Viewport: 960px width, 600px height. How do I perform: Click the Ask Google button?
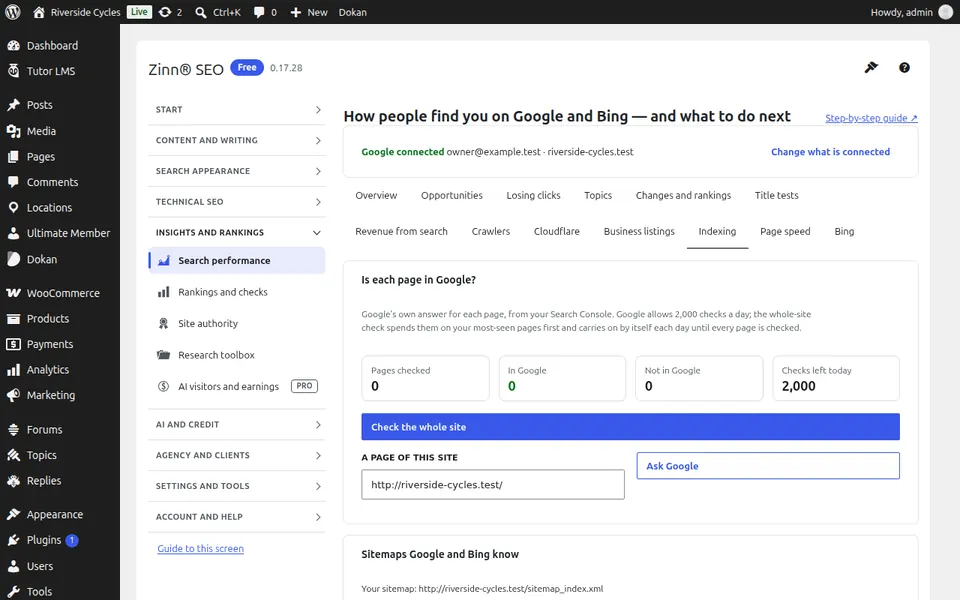coord(768,466)
